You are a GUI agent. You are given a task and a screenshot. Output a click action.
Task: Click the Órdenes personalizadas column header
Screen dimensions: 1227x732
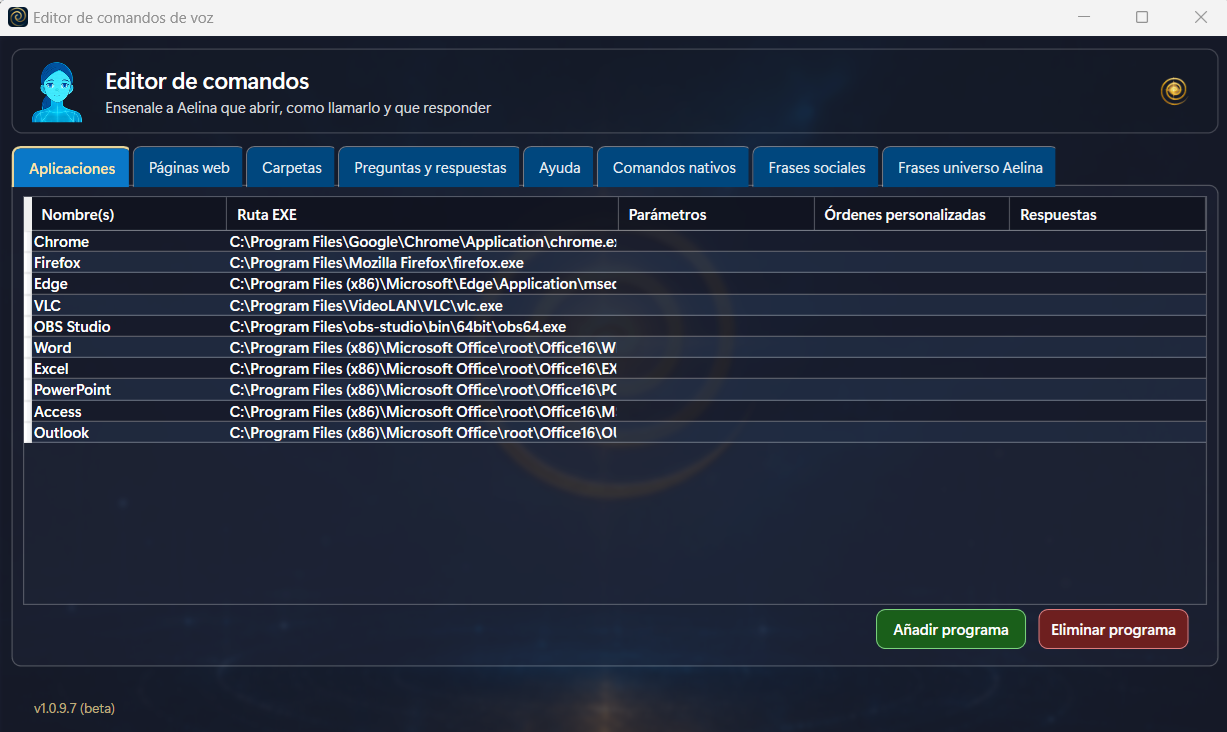(x=912, y=215)
